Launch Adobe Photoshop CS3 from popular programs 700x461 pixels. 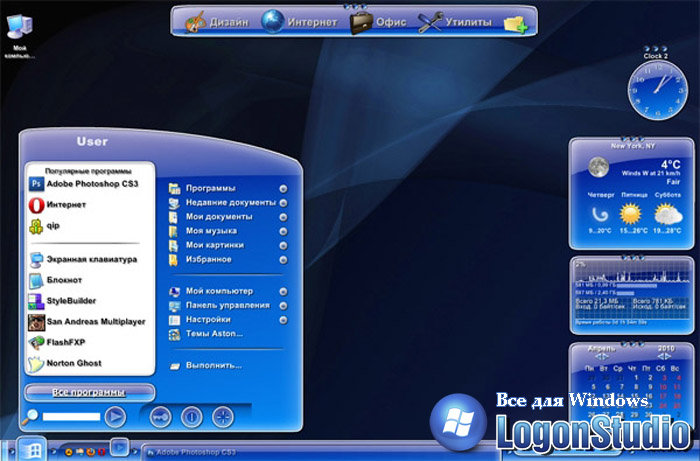point(83,184)
